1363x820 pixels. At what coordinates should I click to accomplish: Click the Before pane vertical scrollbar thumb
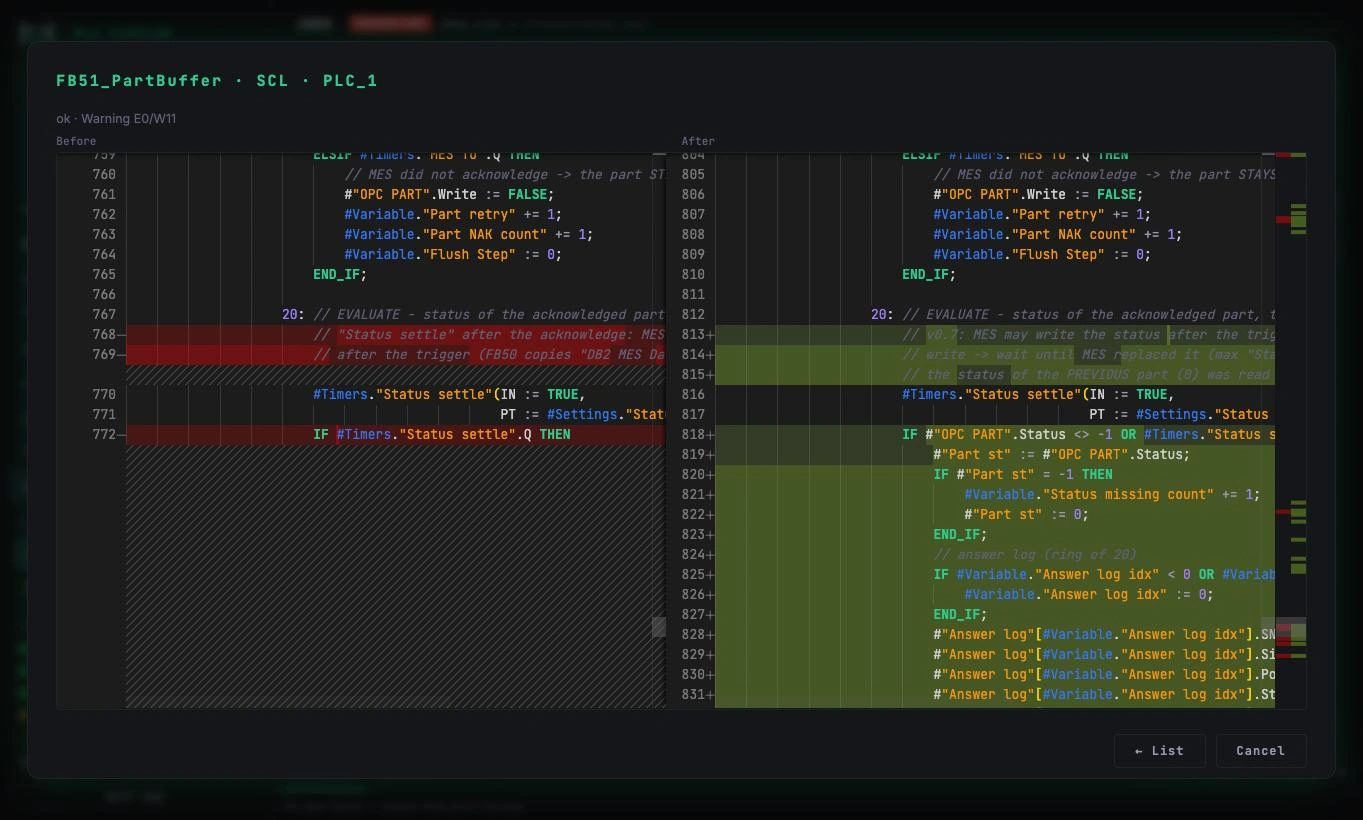pyautogui.click(x=659, y=627)
